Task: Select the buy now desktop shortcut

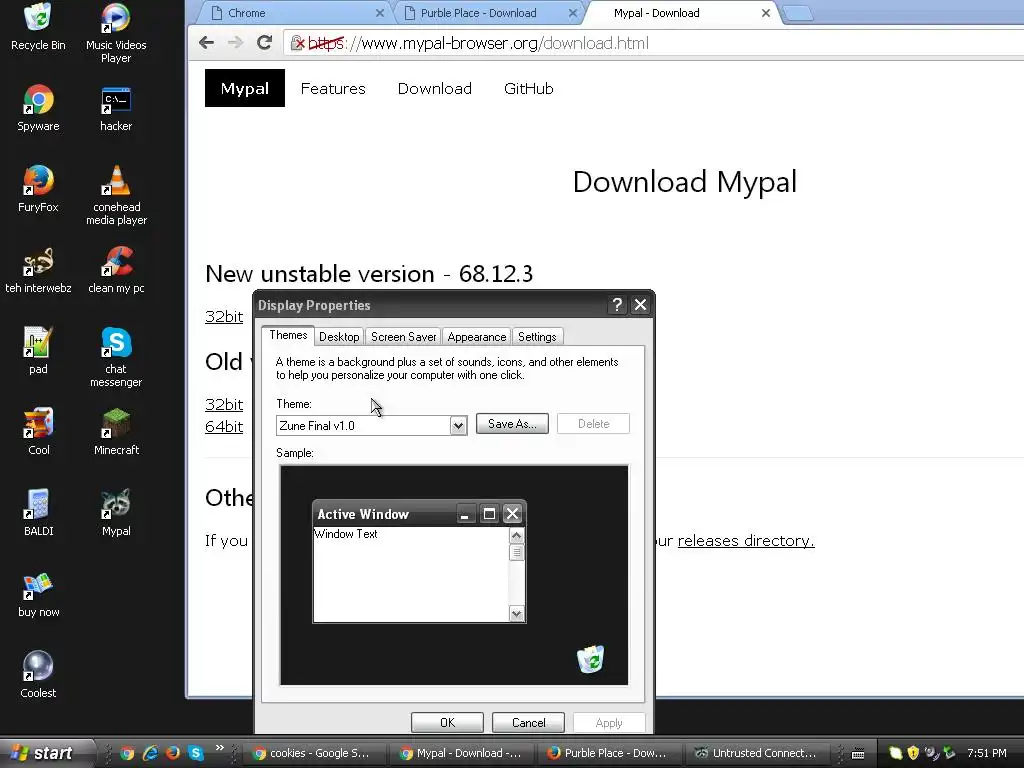Action: point(38,593)
